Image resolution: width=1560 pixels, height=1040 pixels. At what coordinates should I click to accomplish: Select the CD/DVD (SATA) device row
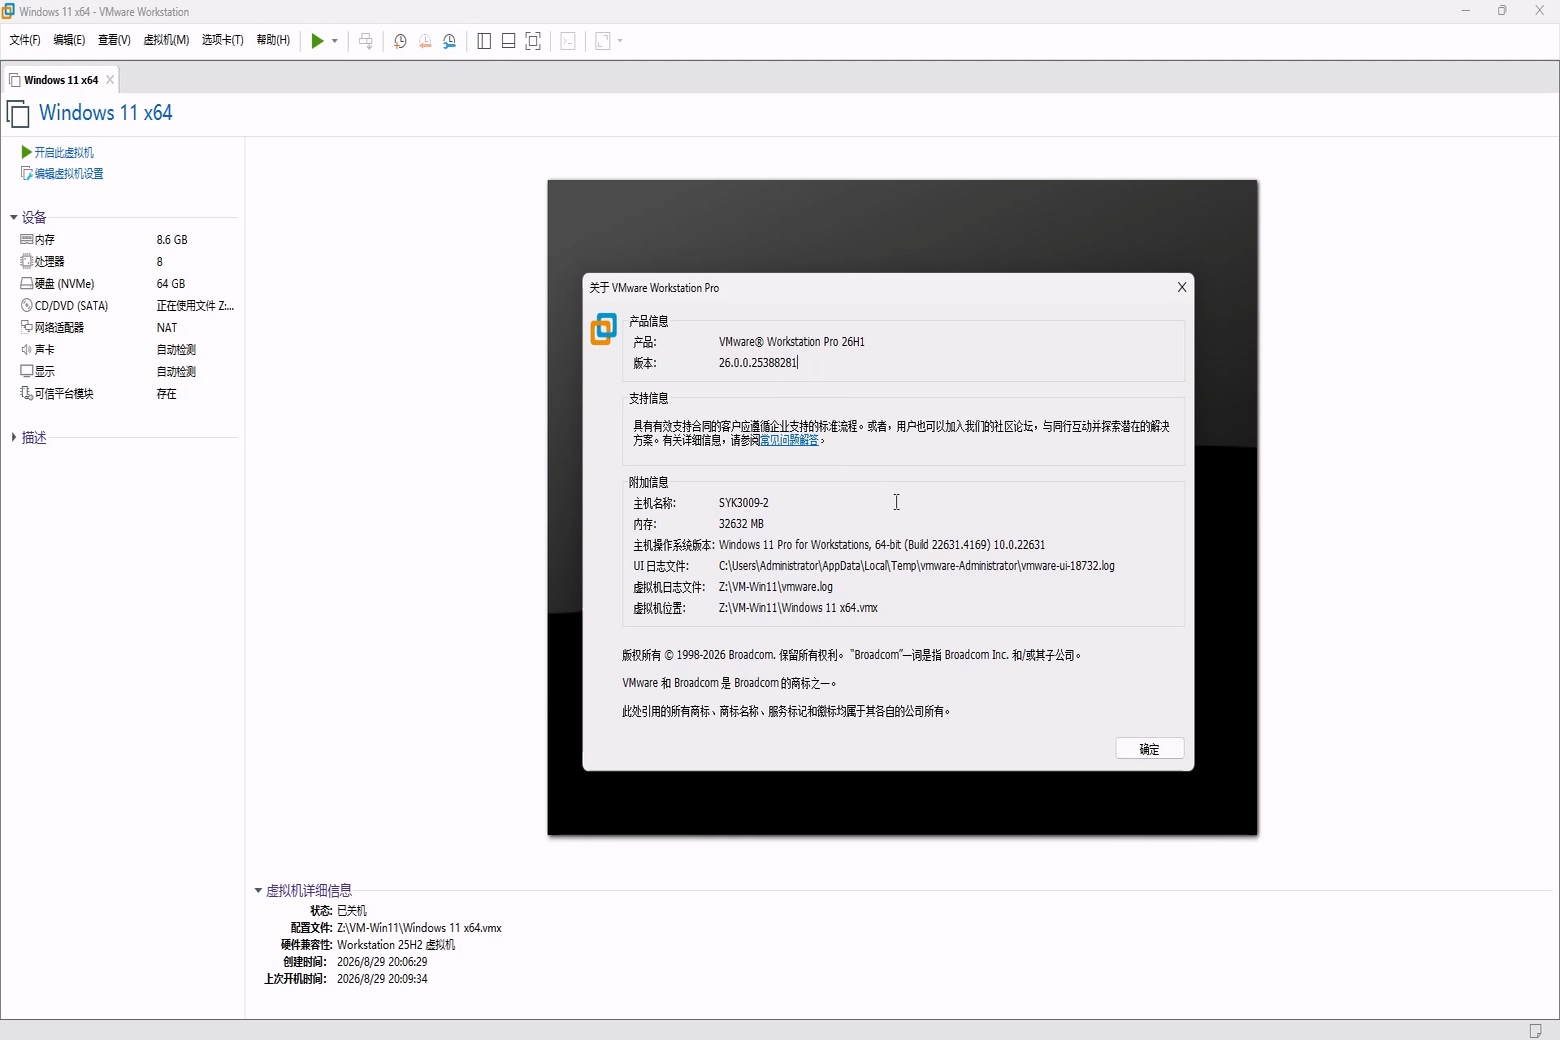coord(127,306)
